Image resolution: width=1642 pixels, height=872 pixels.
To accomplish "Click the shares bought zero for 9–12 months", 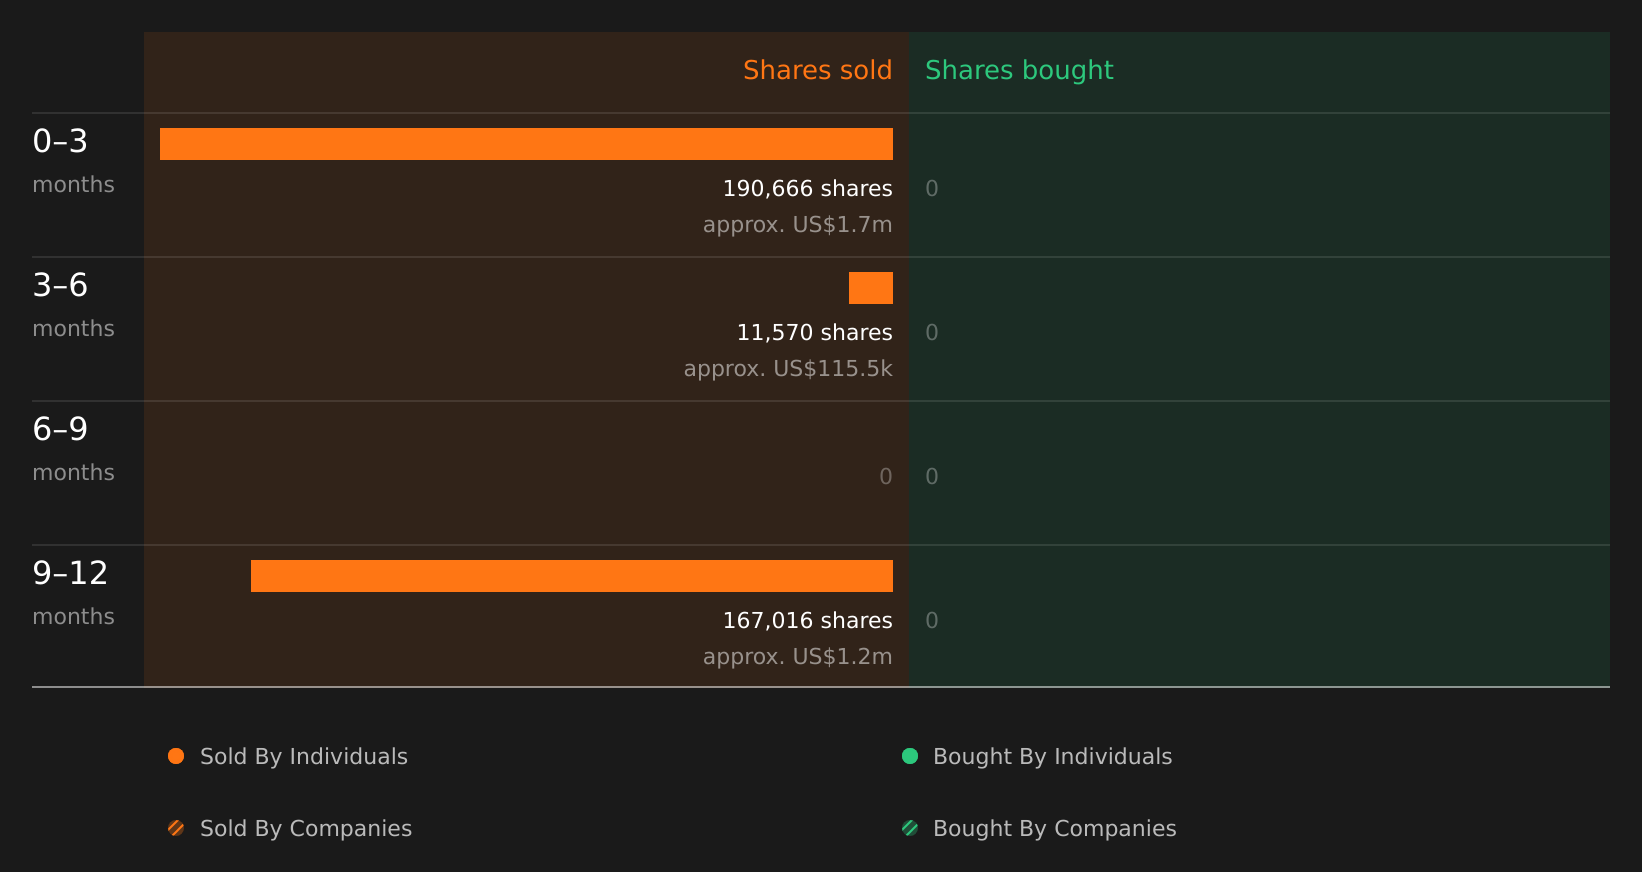I will [x=932, y=621].
